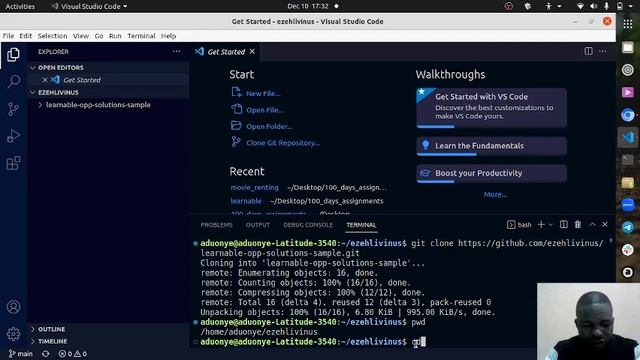
Task: Open the Visual Studio Code app menu
Action: (89, 6)
